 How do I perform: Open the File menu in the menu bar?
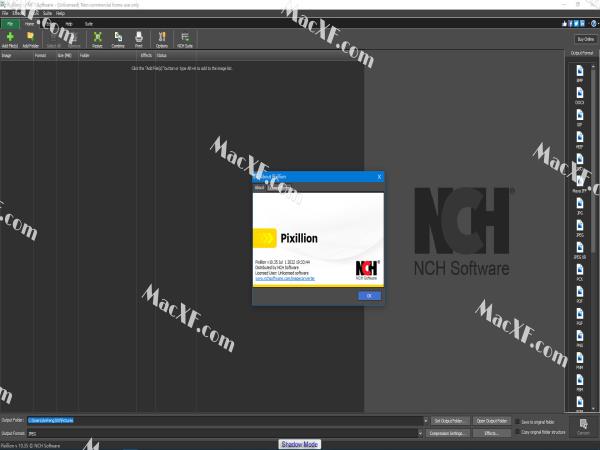pos(5,13)
